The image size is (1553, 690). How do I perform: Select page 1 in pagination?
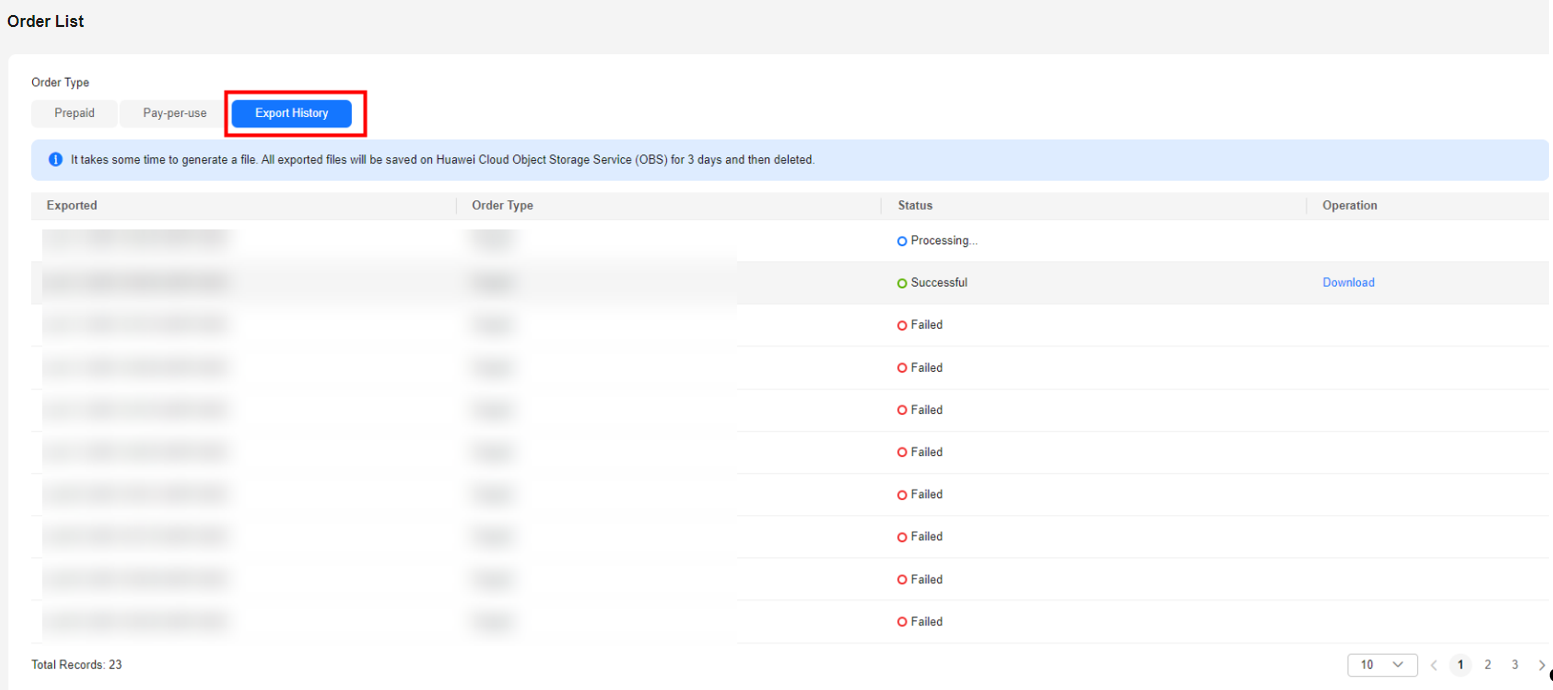[x=1461, y=665]
